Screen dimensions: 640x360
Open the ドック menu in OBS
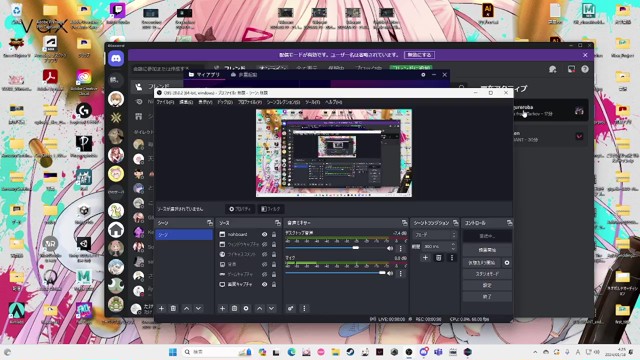(224, 102)
